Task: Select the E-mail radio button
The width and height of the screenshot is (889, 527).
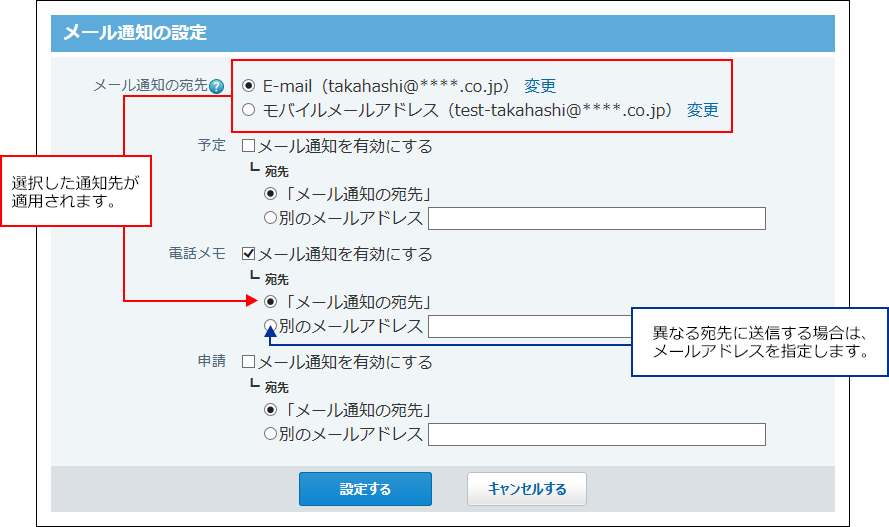Action: tap(249, 86)
